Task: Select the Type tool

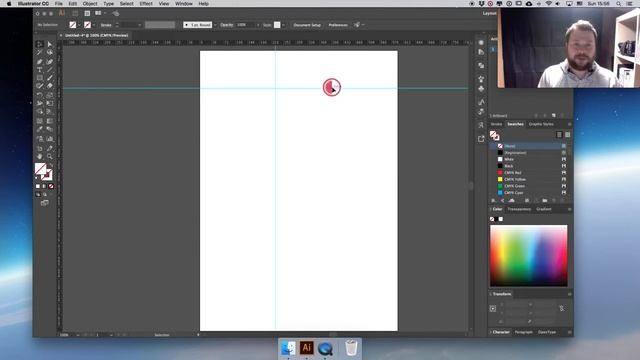Action: pyautogui.click(x=40, y=70)
